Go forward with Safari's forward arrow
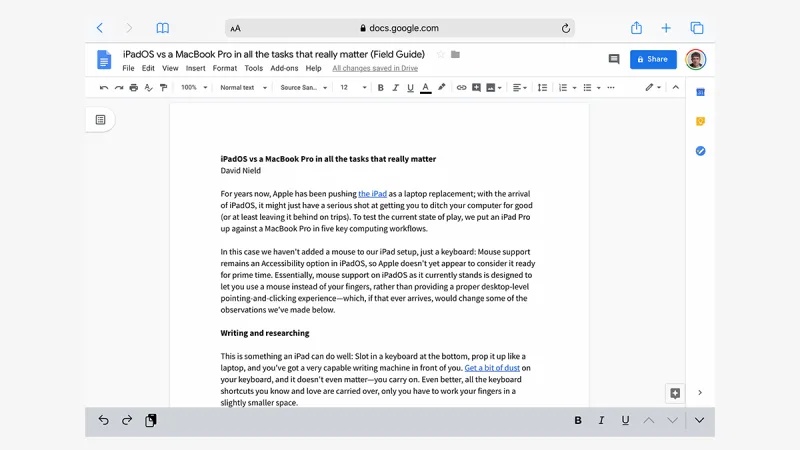 tap(129, 28)
